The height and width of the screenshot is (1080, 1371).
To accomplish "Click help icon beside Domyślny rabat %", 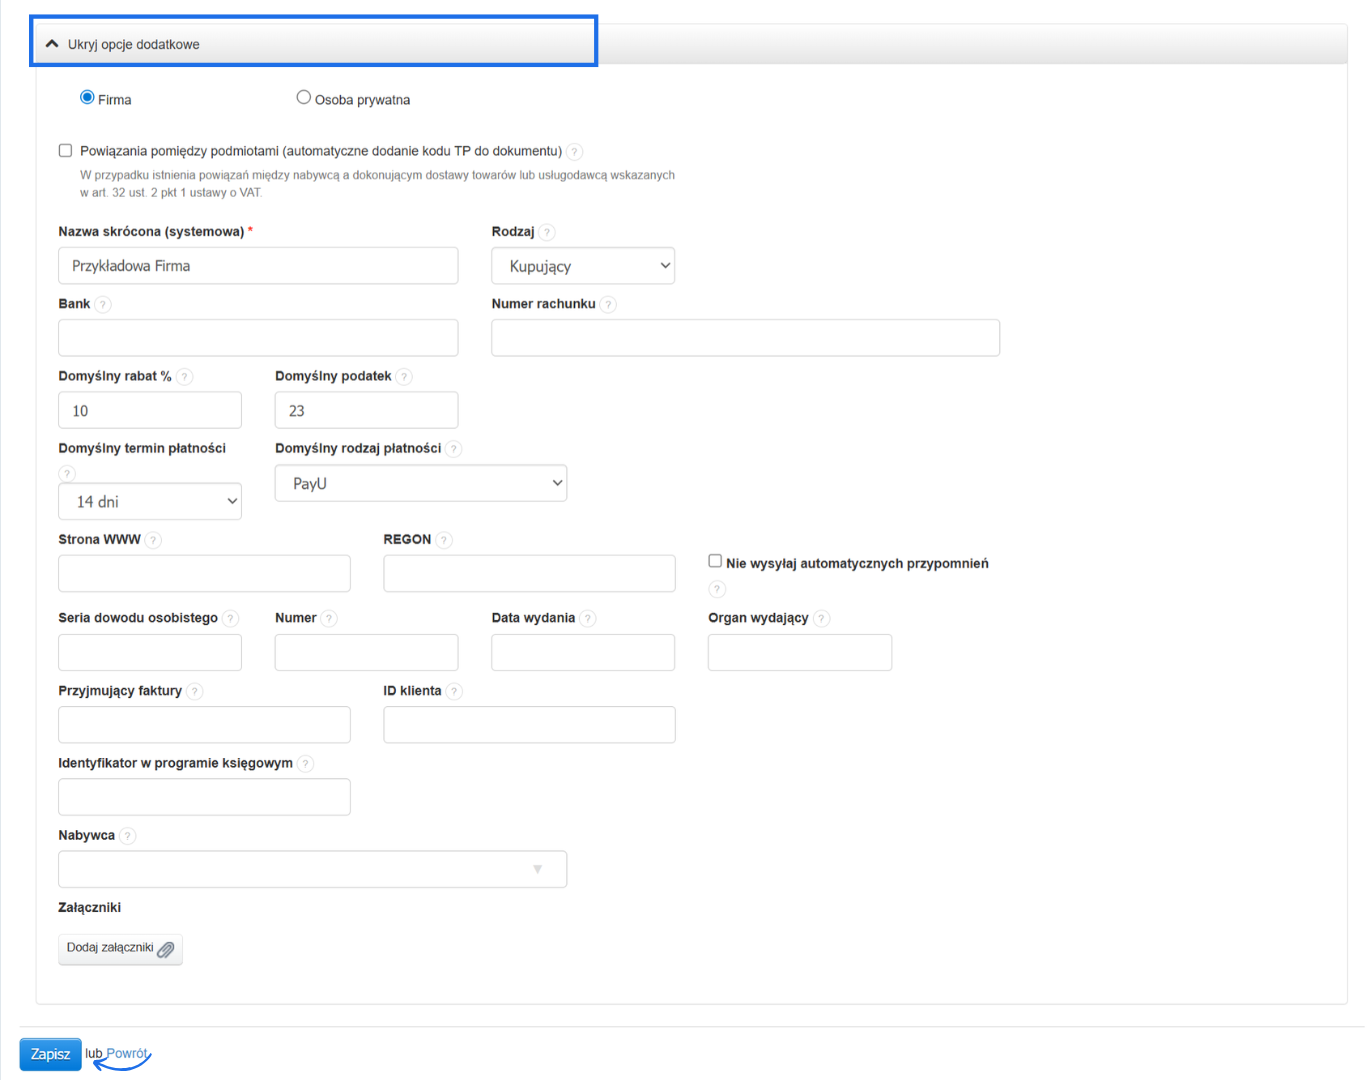I will tap(184, 377).
